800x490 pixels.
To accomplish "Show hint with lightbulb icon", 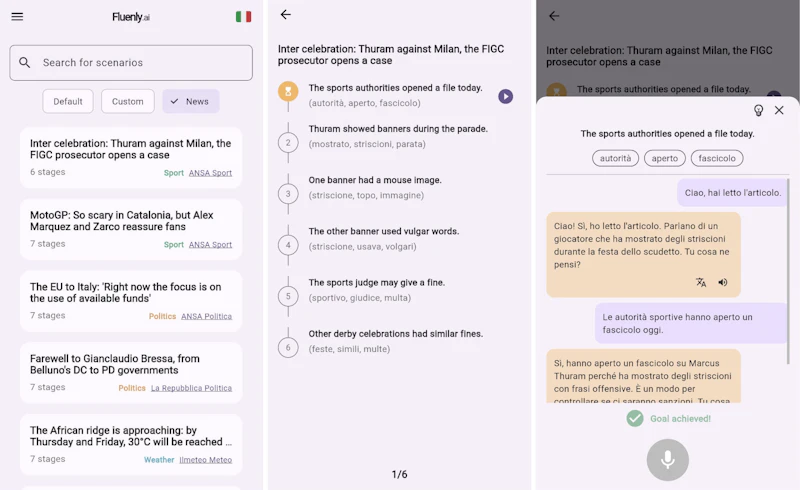I will click(x=759, y=110).
